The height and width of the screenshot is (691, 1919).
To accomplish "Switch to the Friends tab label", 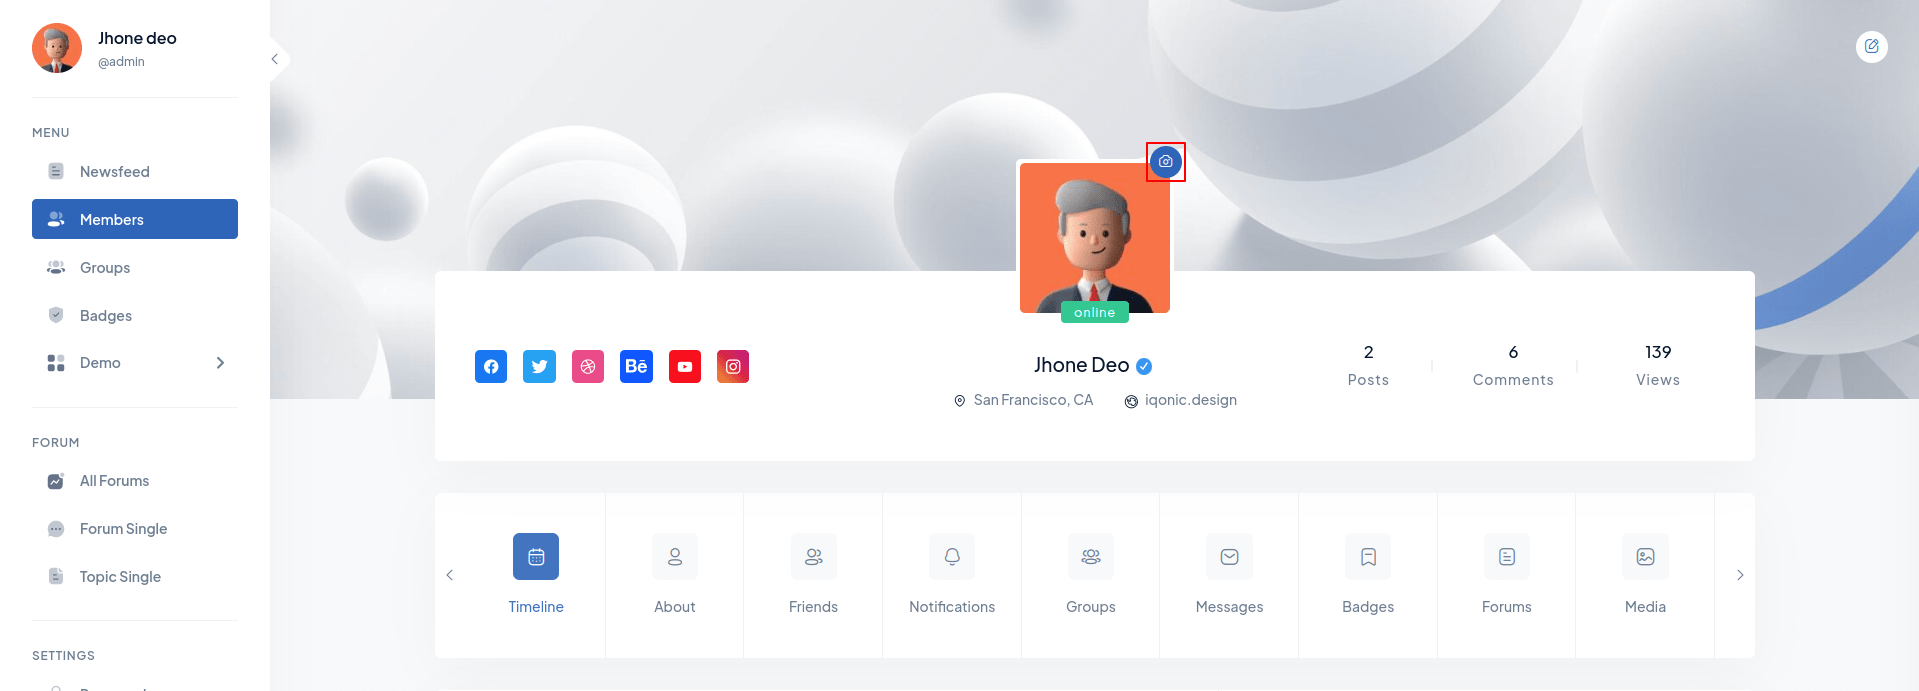I will 814,607.
